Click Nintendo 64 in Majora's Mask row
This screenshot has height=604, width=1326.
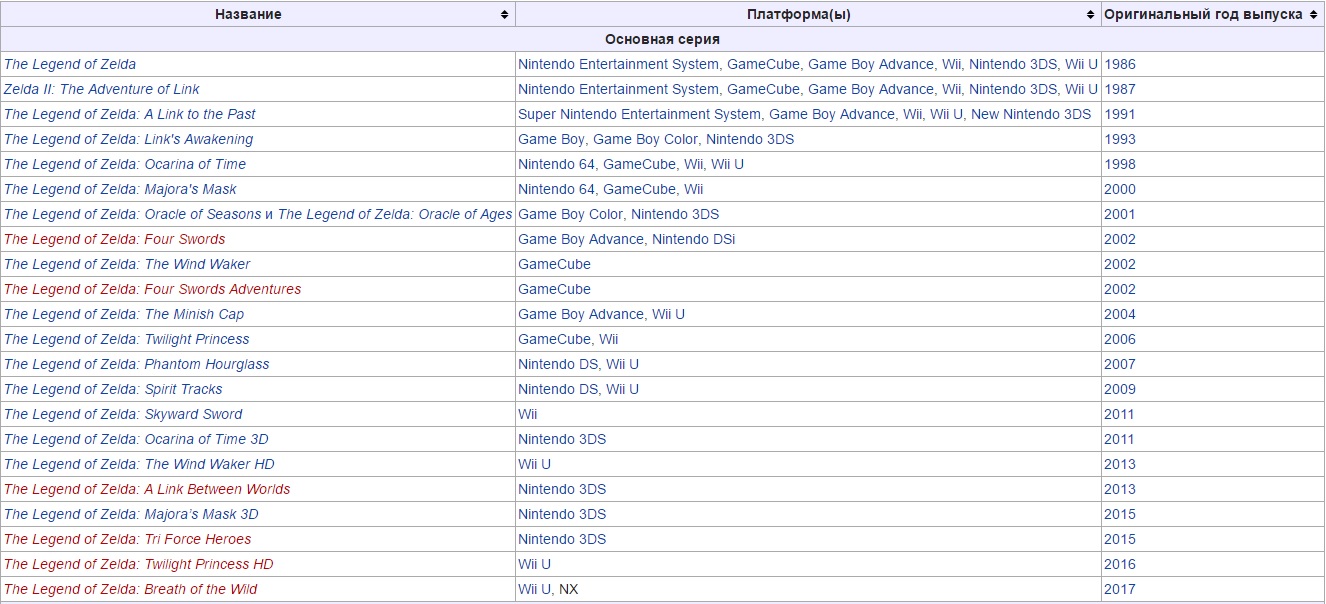[556, 189]
